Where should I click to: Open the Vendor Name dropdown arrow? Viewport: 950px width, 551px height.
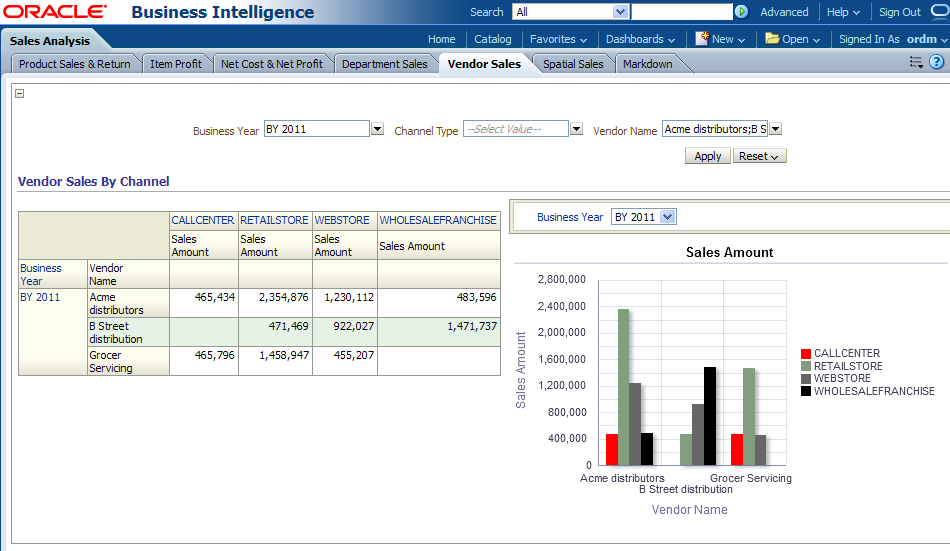click(x=775, y=129)
